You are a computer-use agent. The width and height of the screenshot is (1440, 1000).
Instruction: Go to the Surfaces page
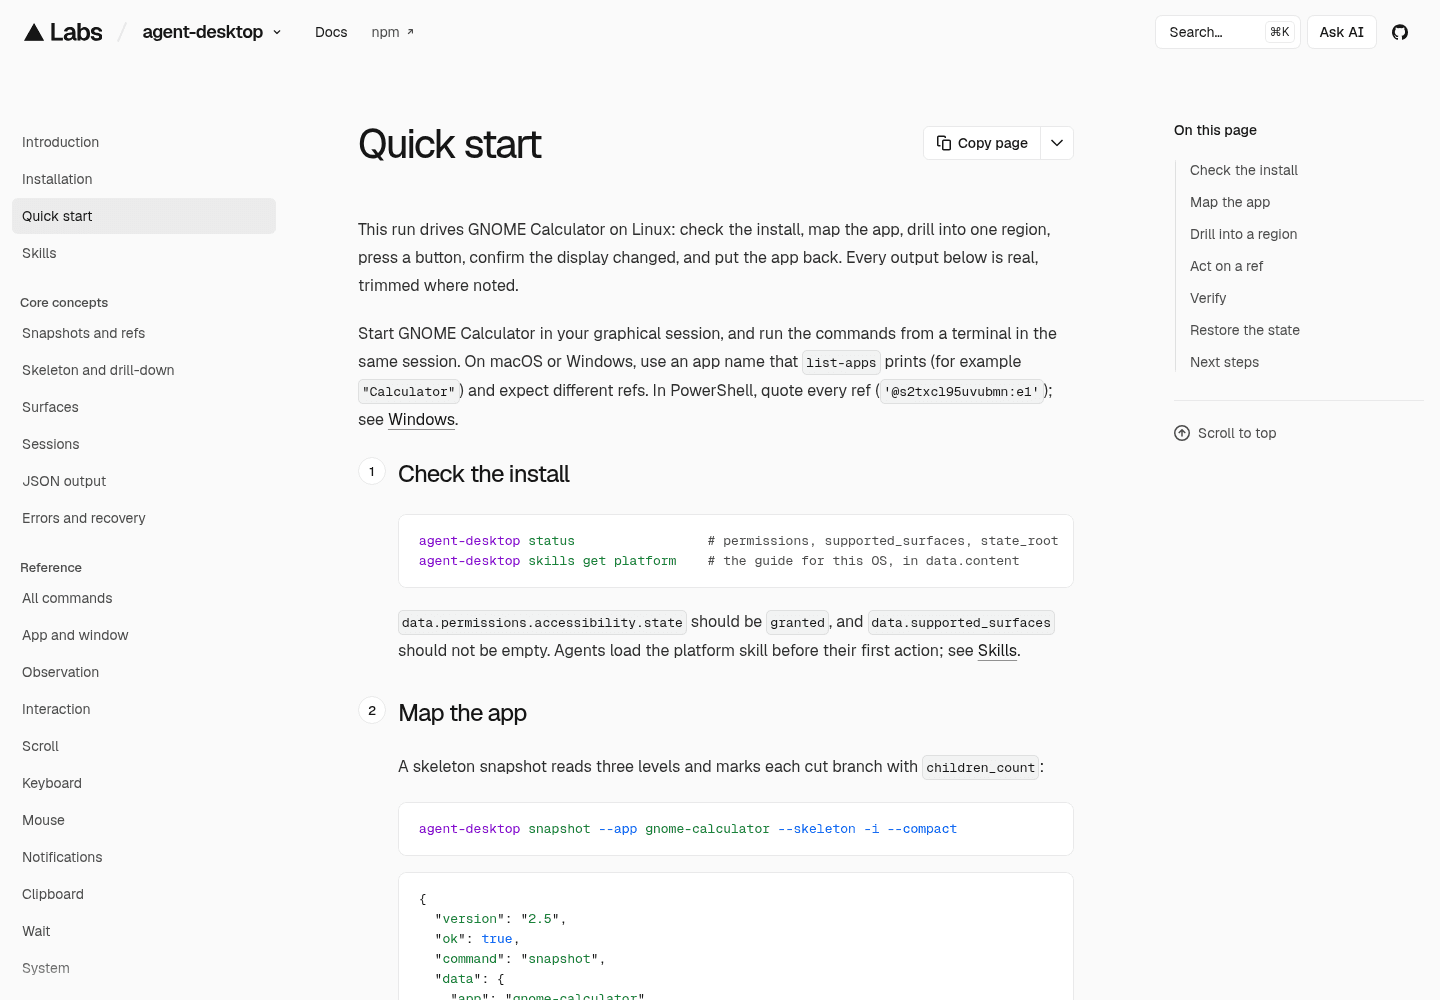coord(144,407)
